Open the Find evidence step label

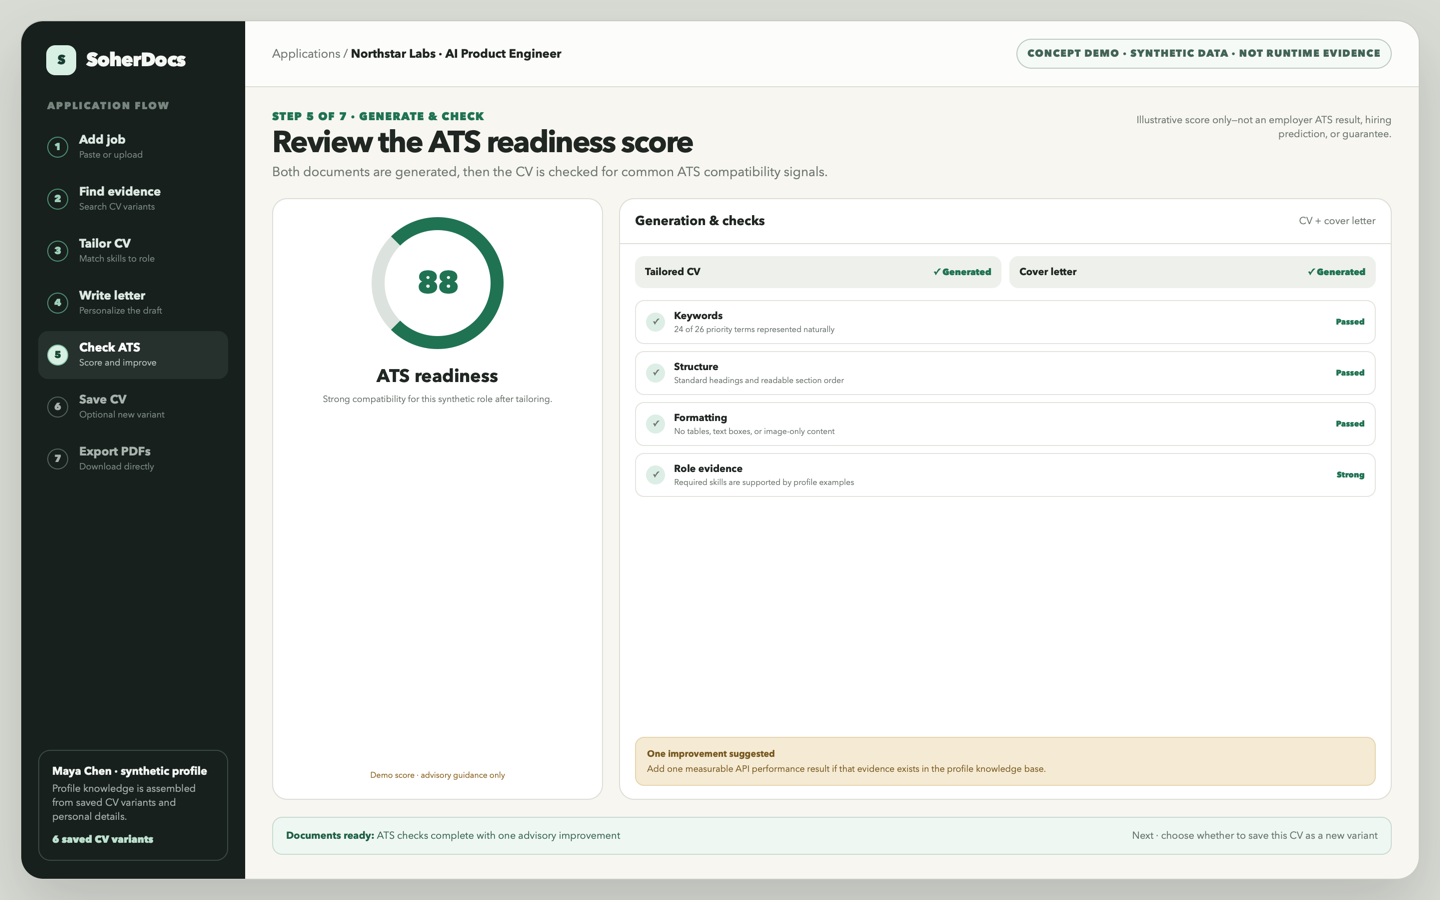120,192
